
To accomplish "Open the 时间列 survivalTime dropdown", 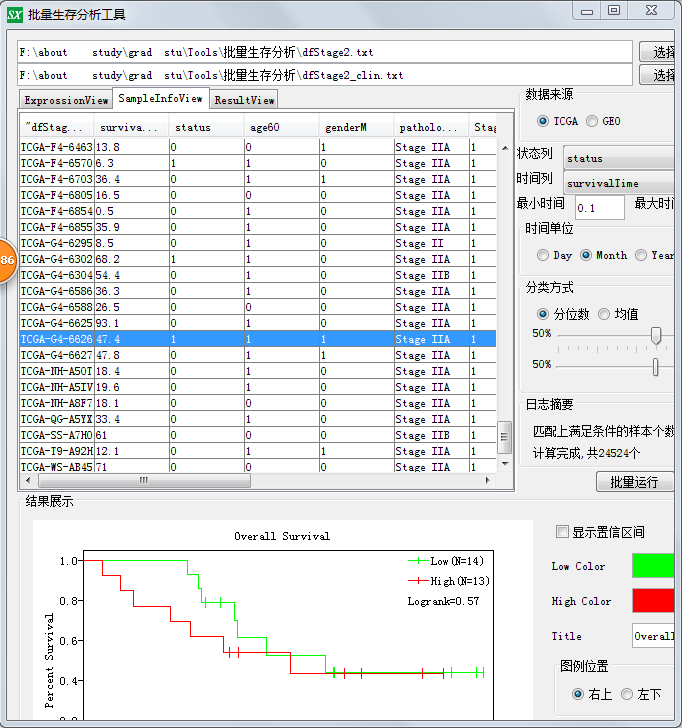I will pyautogui.click(x=618, y=184).
